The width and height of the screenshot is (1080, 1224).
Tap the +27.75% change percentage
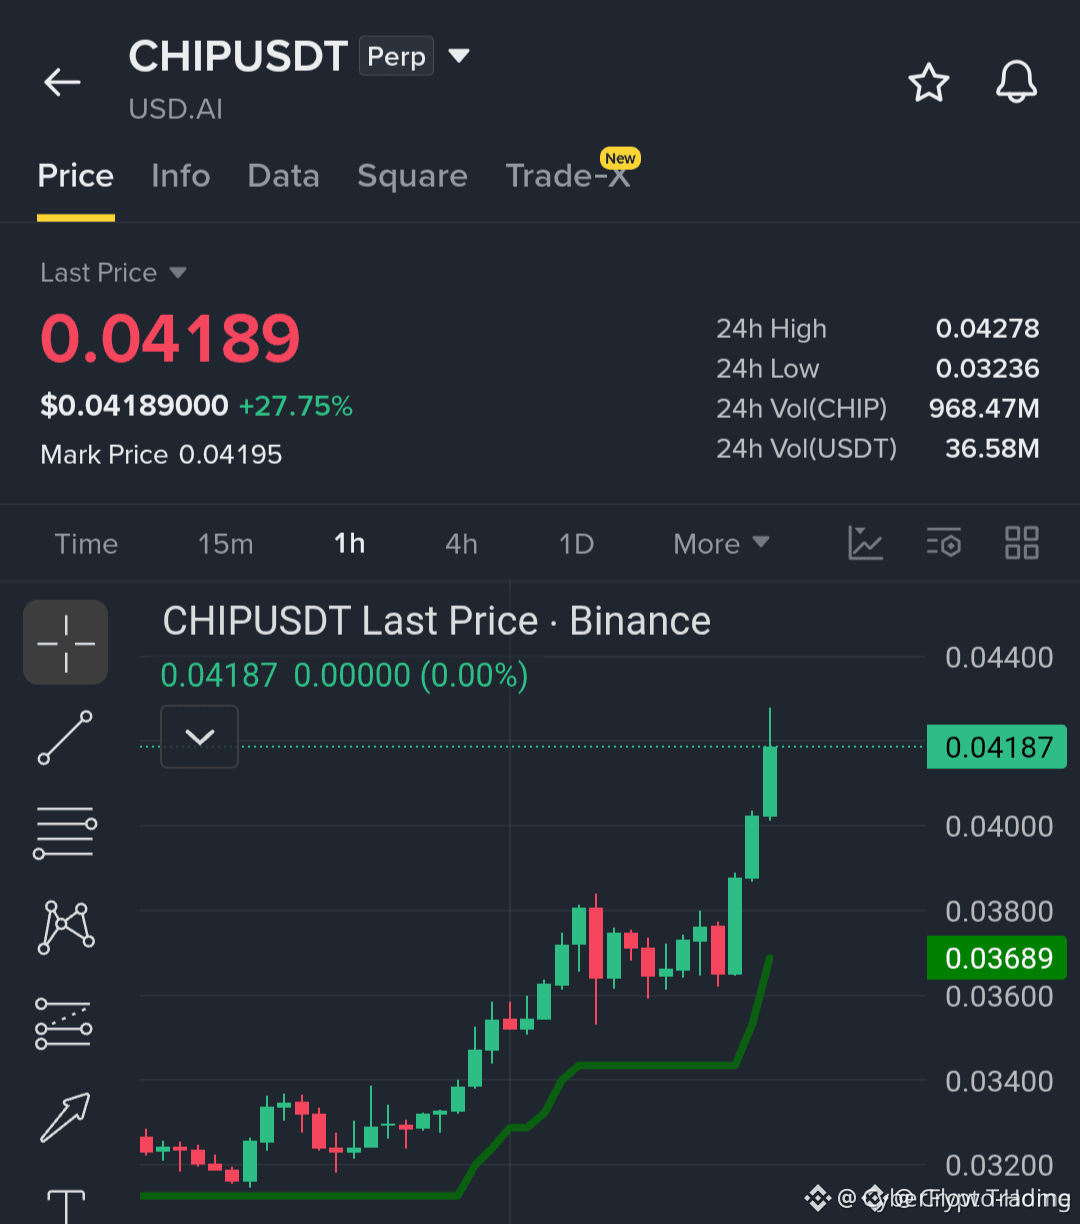(296, 406)
